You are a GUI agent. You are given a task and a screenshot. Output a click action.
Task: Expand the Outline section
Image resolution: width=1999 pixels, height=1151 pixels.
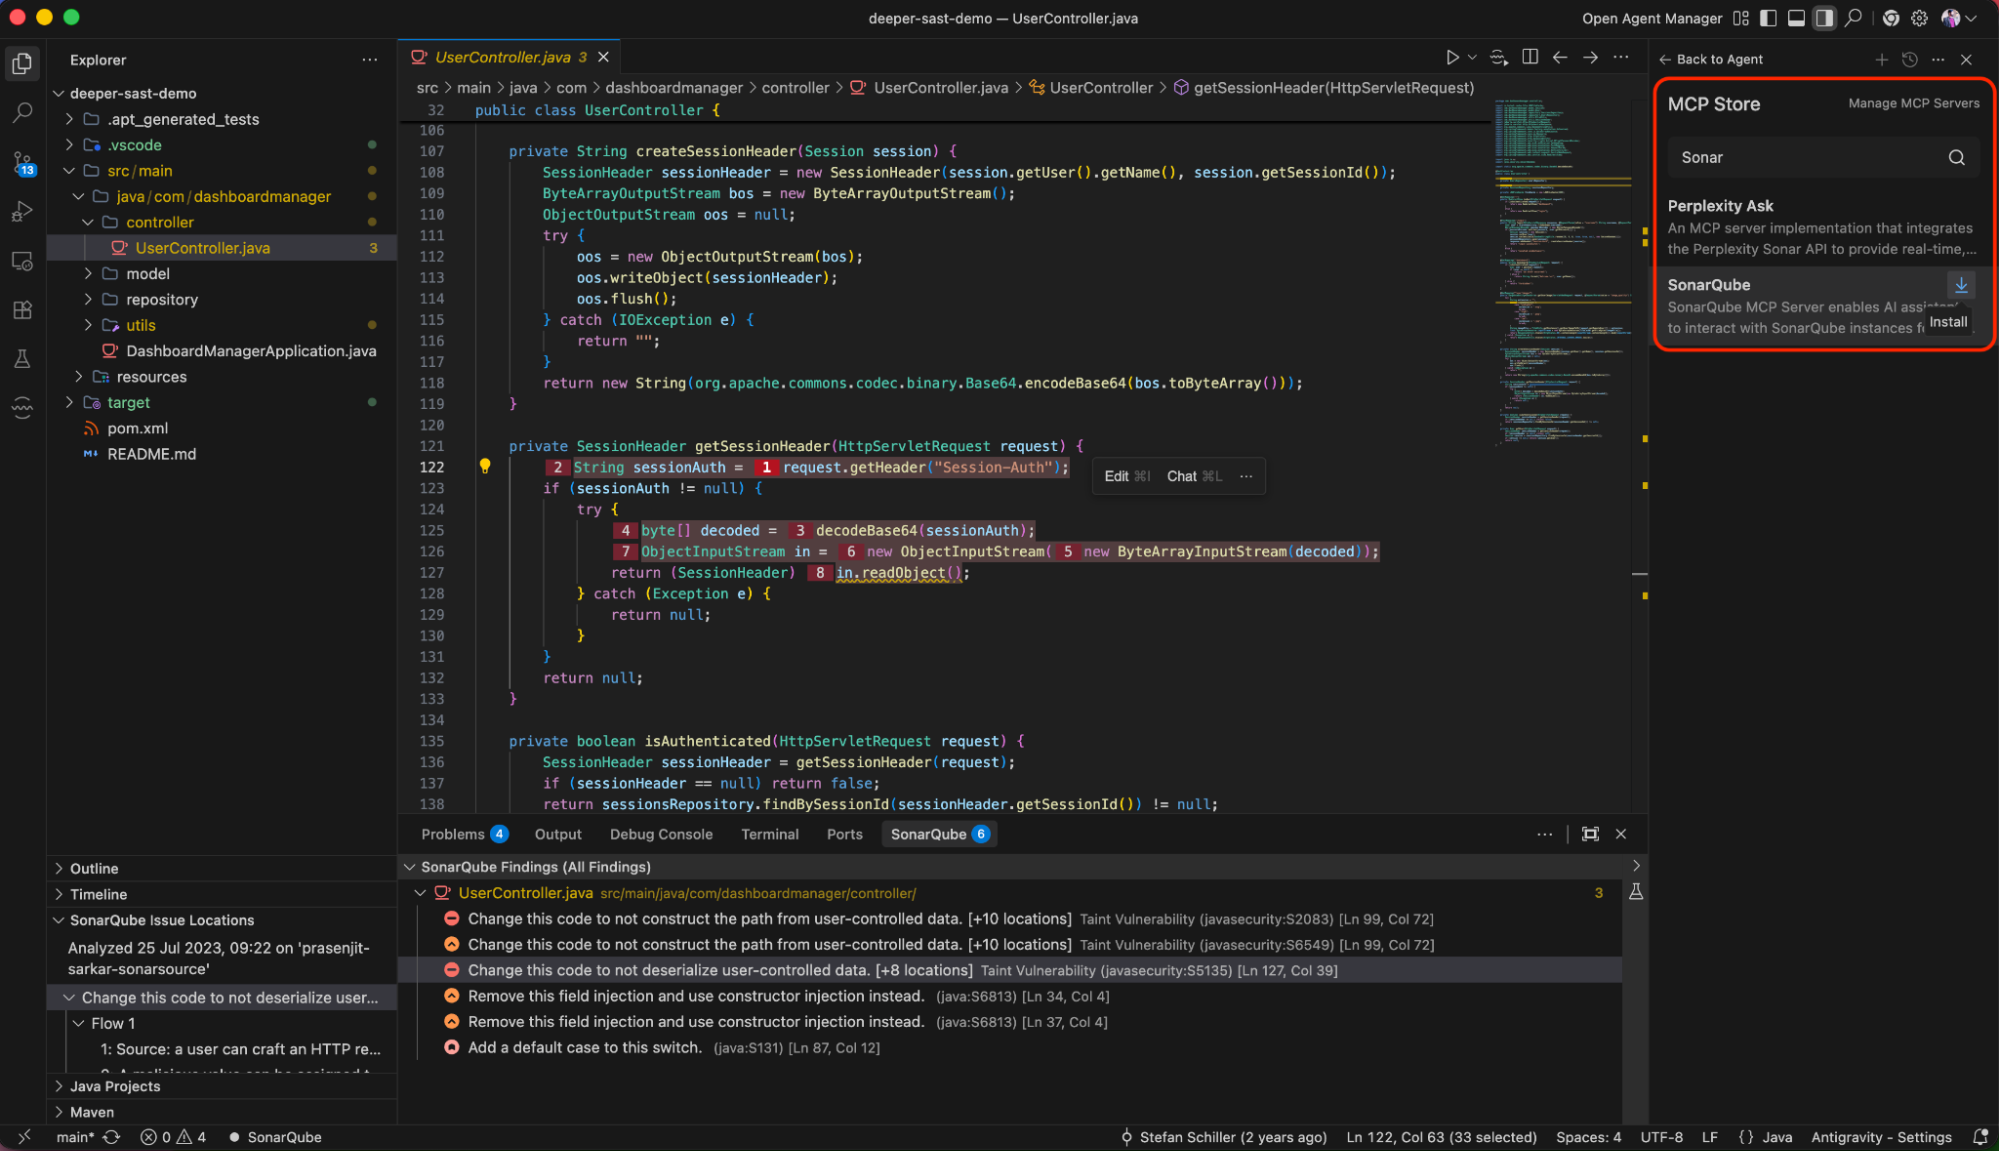coord(94,868)
